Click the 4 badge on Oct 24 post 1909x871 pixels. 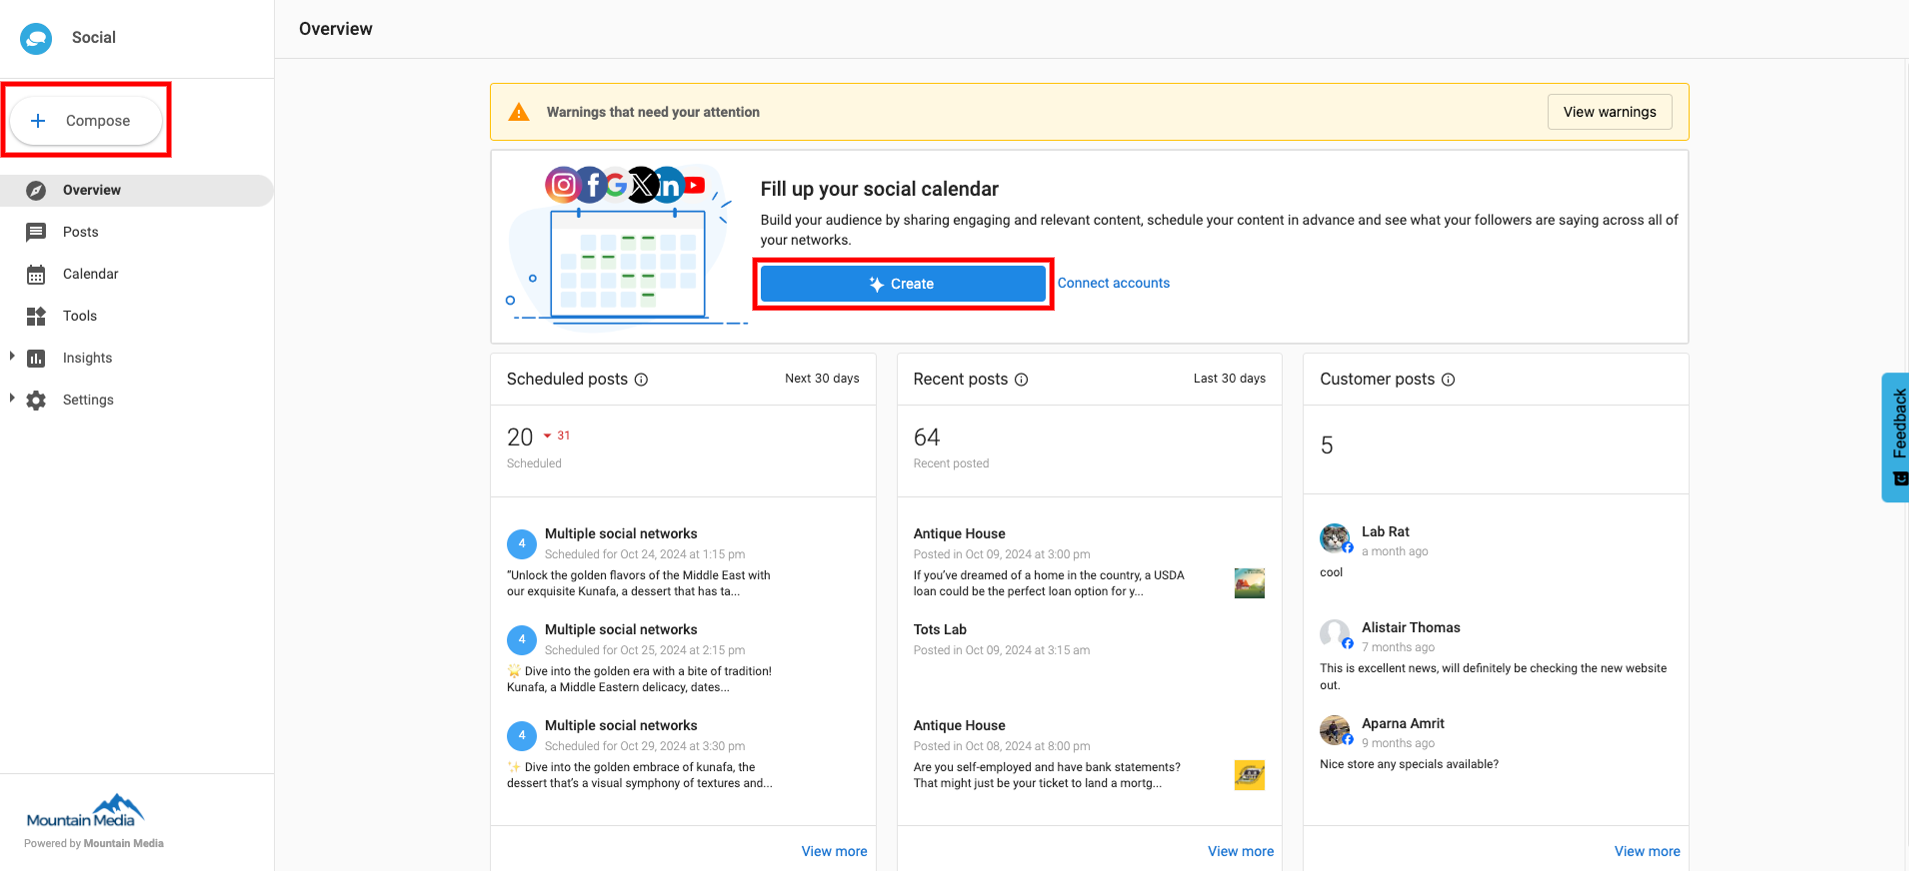[521, 544]
